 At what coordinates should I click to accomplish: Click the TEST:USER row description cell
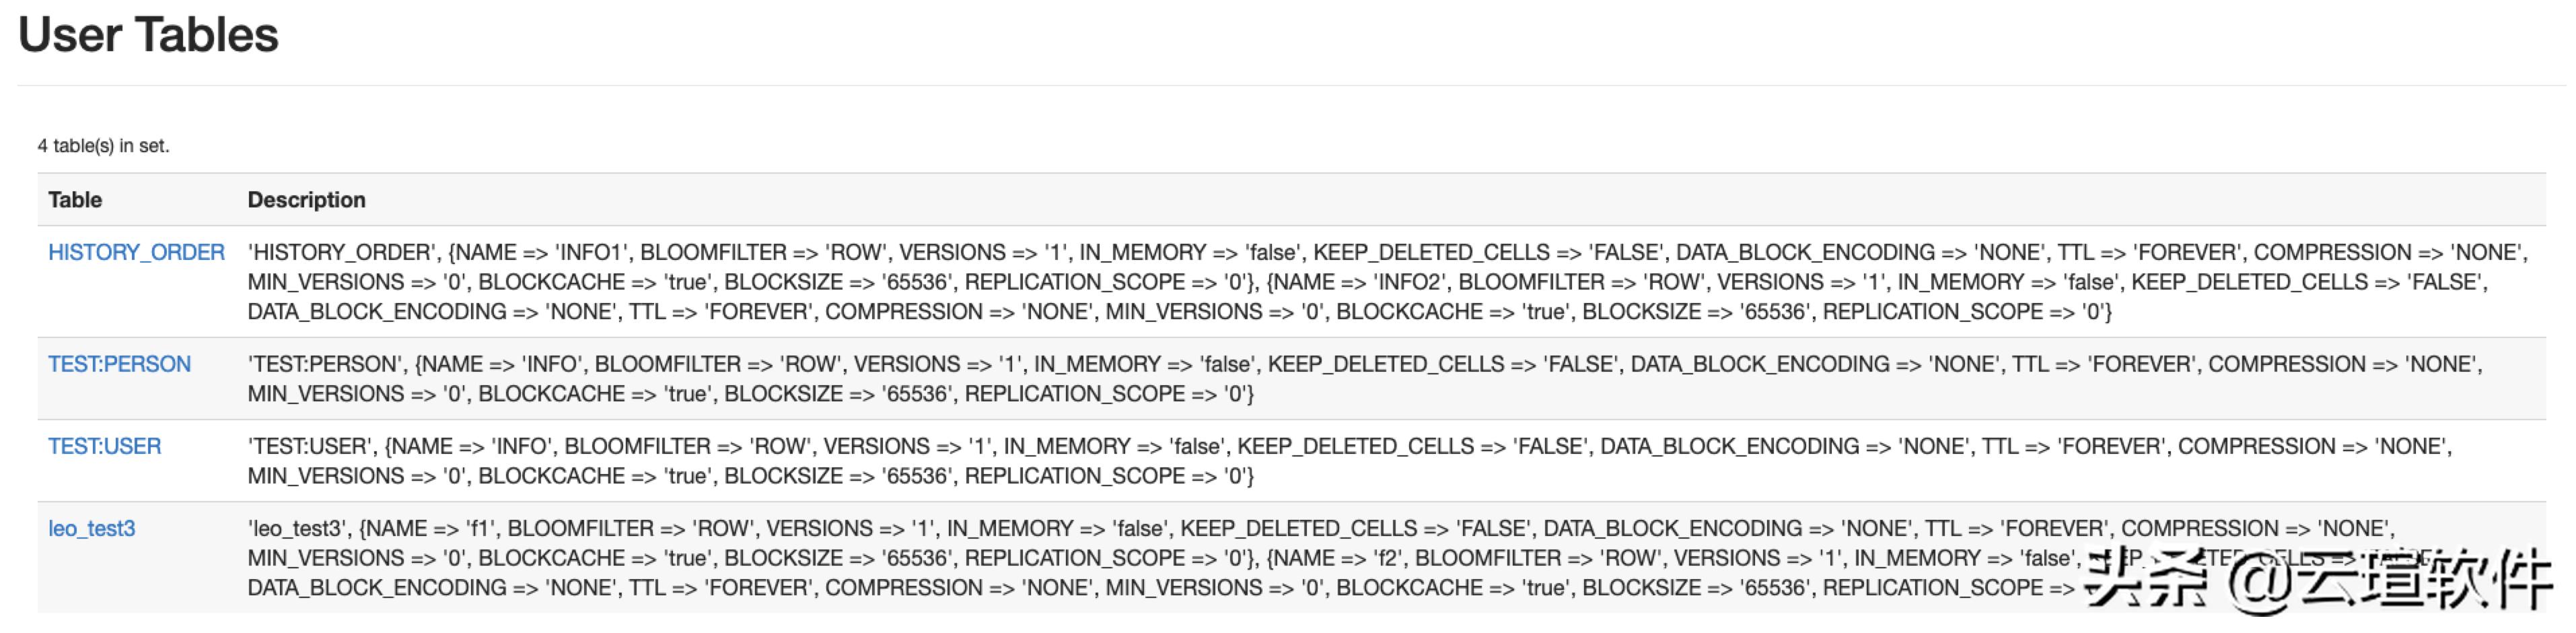[x=1349, y=461]
